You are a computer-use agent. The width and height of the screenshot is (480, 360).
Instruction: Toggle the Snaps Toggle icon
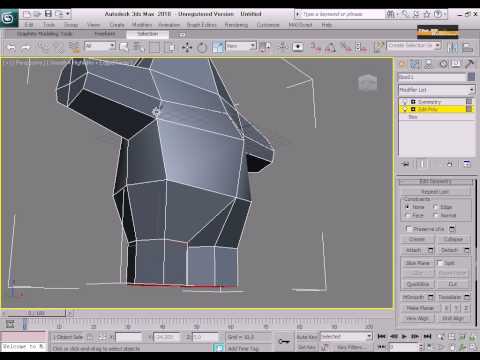314,47
